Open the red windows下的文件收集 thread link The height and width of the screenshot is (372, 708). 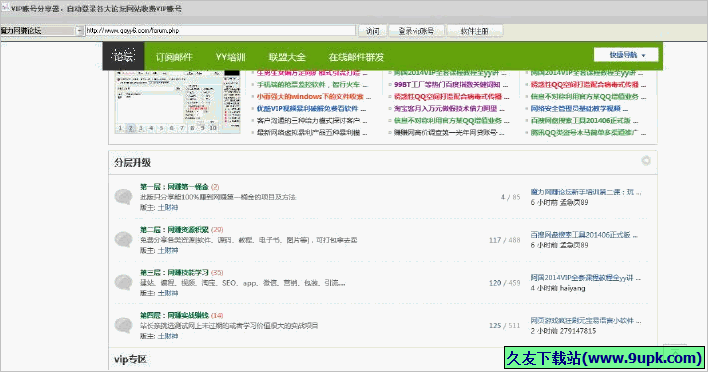click(313, 97)
